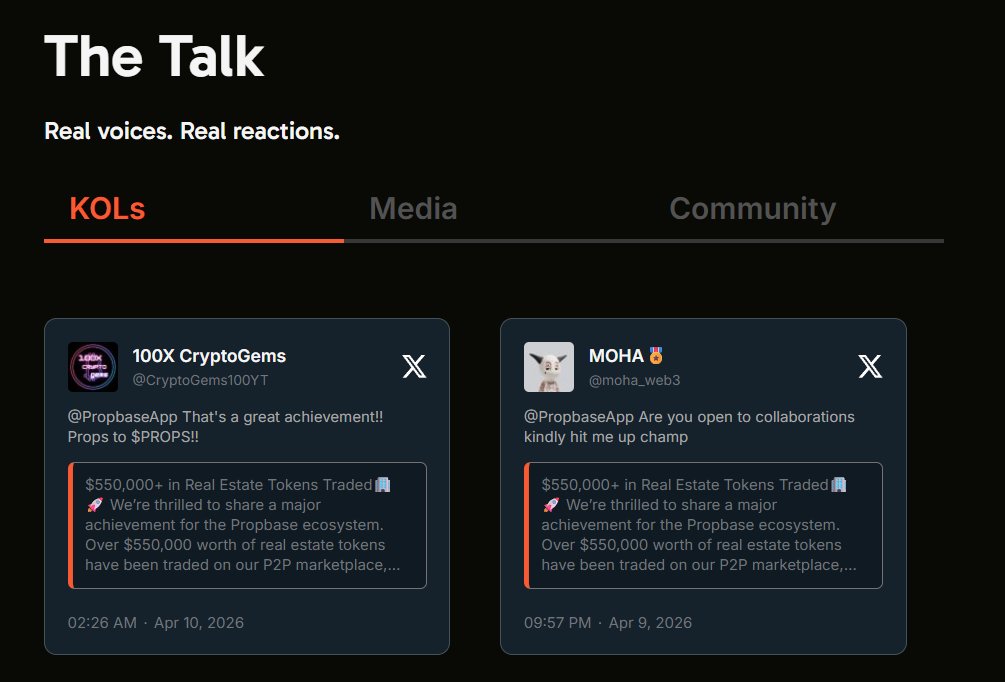Open the 100X CryptoGems profile avatar

click(x=93, y=367)
